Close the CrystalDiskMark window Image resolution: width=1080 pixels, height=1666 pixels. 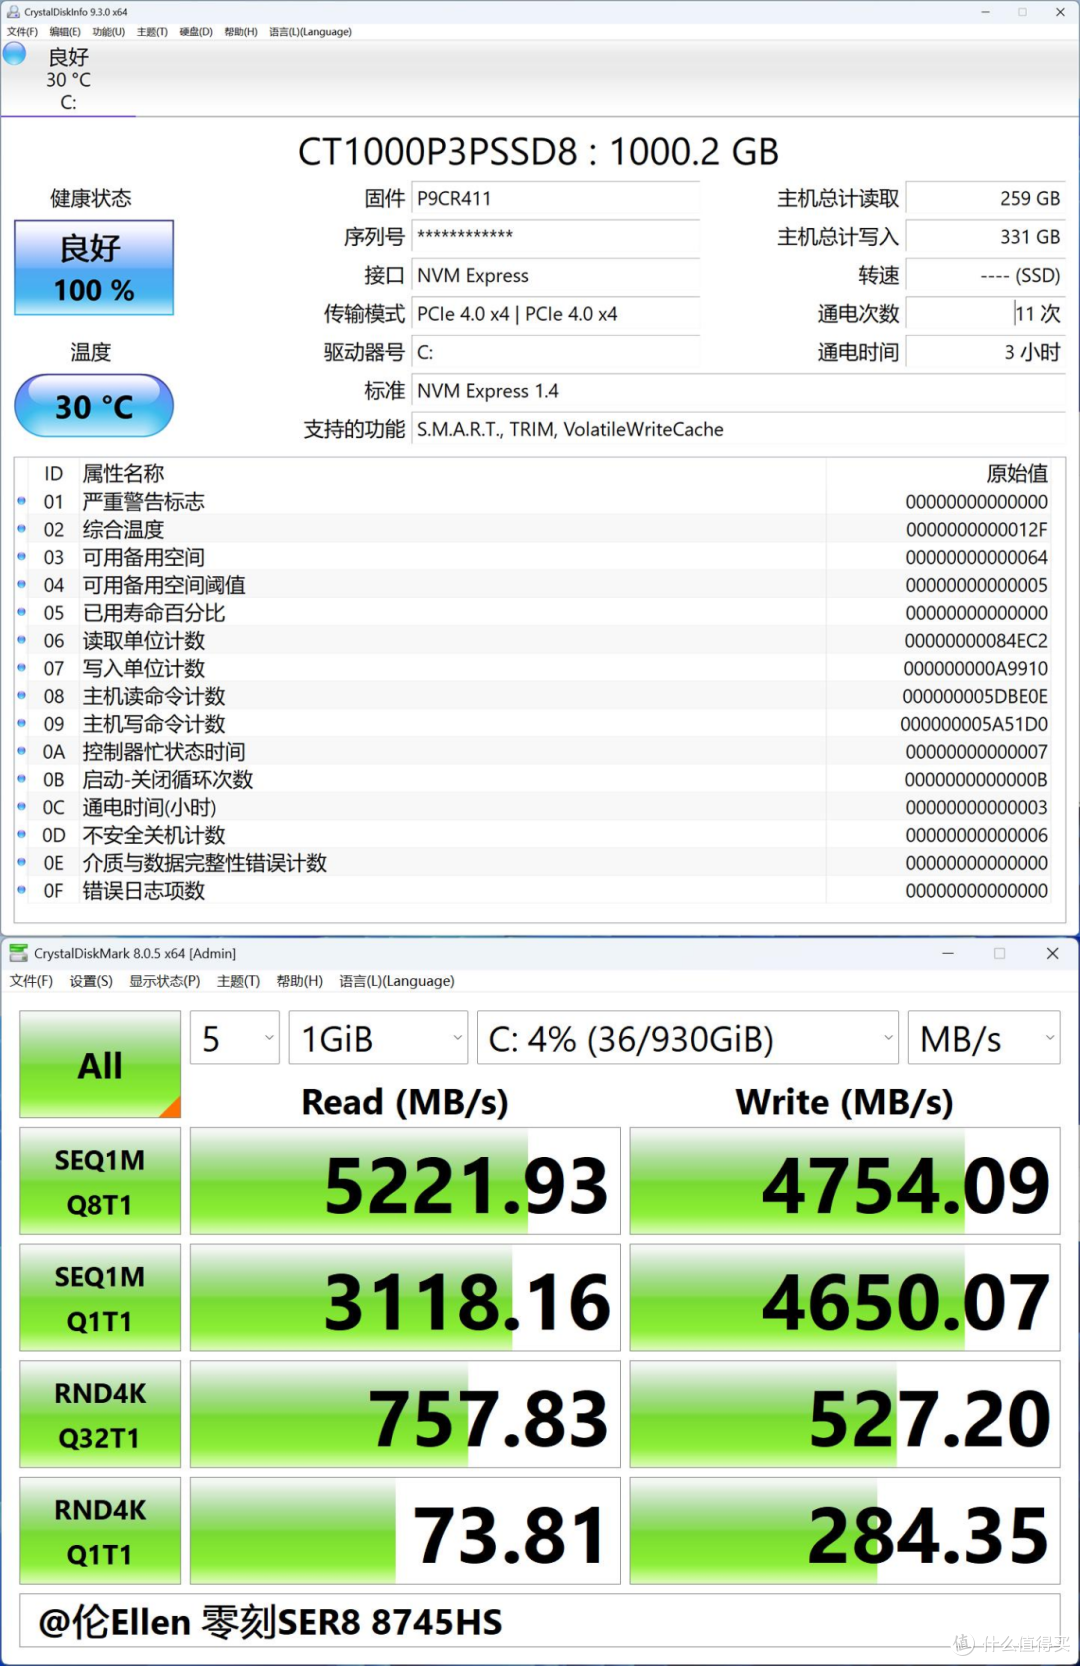tap(1052, 953)
